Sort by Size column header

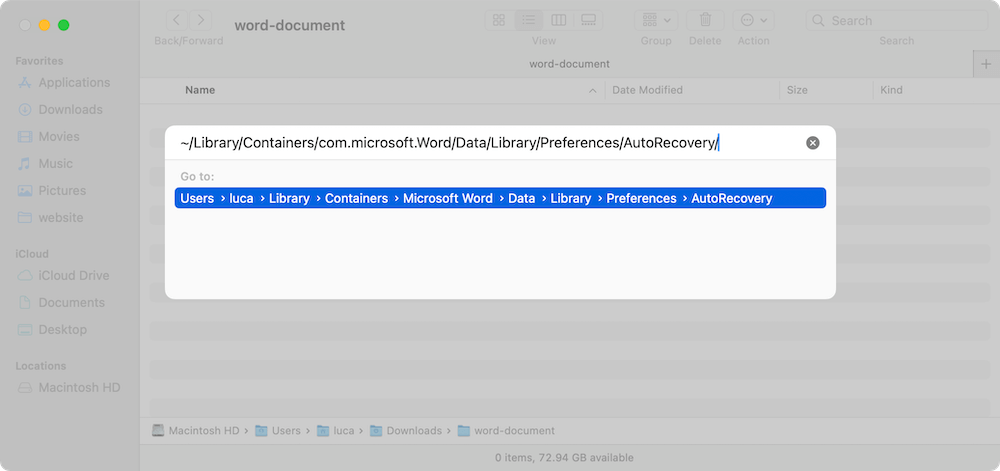797,90
